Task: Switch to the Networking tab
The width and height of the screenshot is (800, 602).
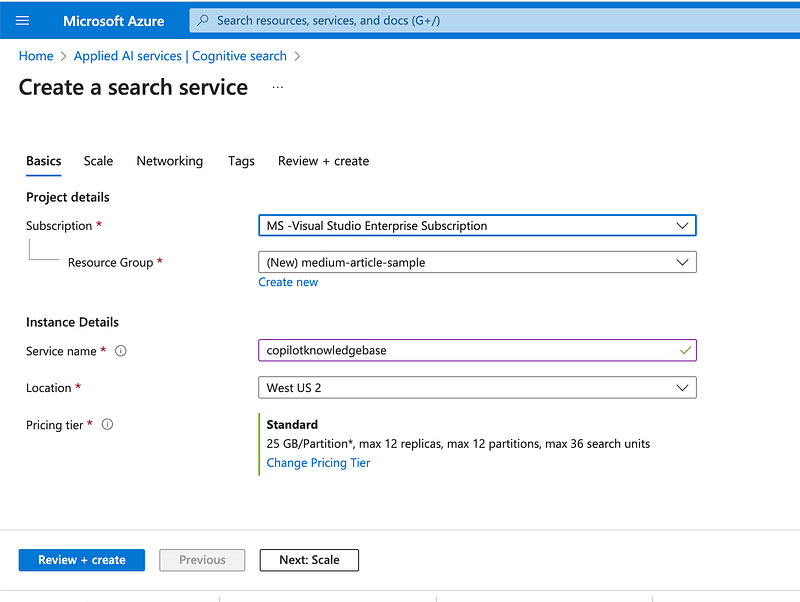Action: click(x=169, y=161)
